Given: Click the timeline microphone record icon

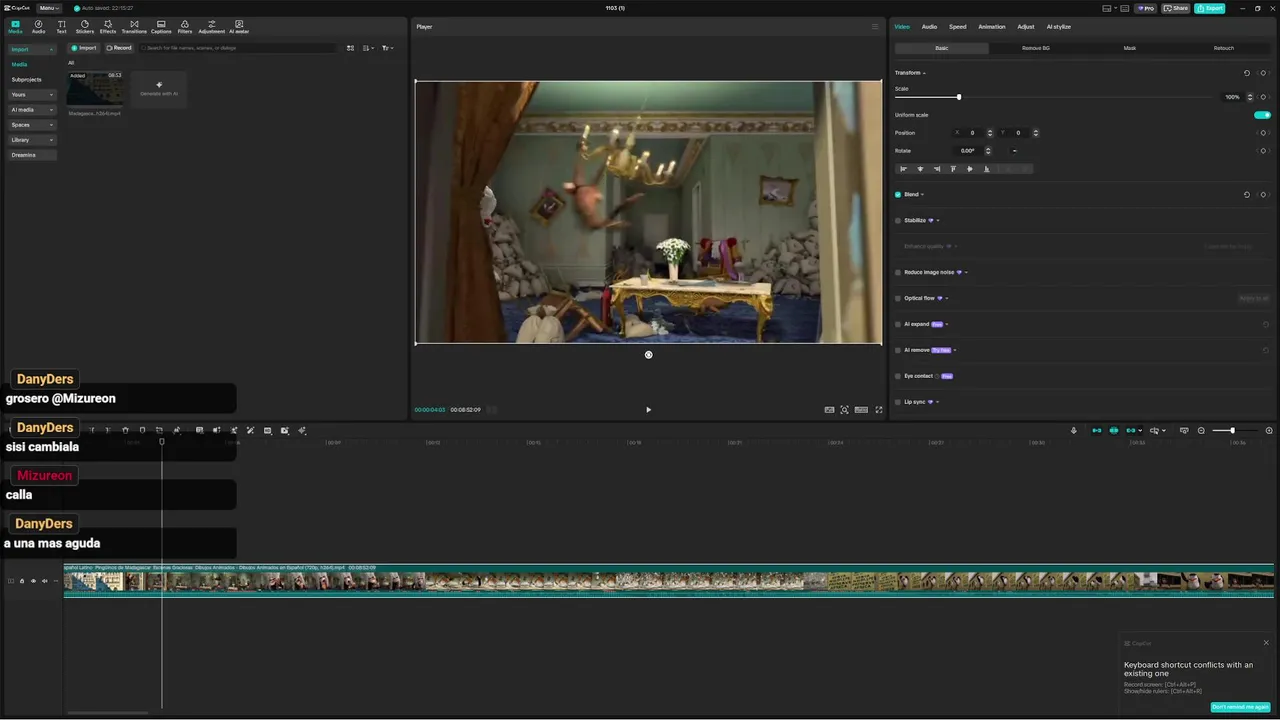Looking at the screenshot, I should click(1074, 431).
